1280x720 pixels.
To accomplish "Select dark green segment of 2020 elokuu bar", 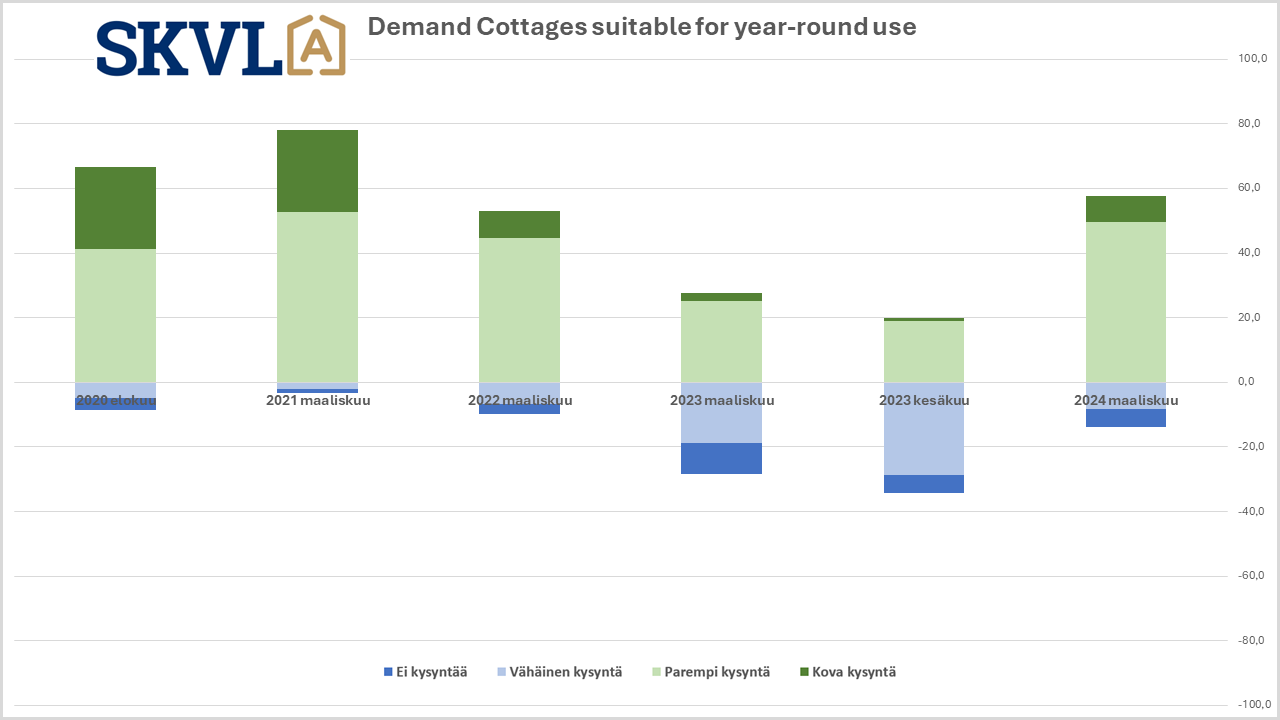I will coord(115,208).
